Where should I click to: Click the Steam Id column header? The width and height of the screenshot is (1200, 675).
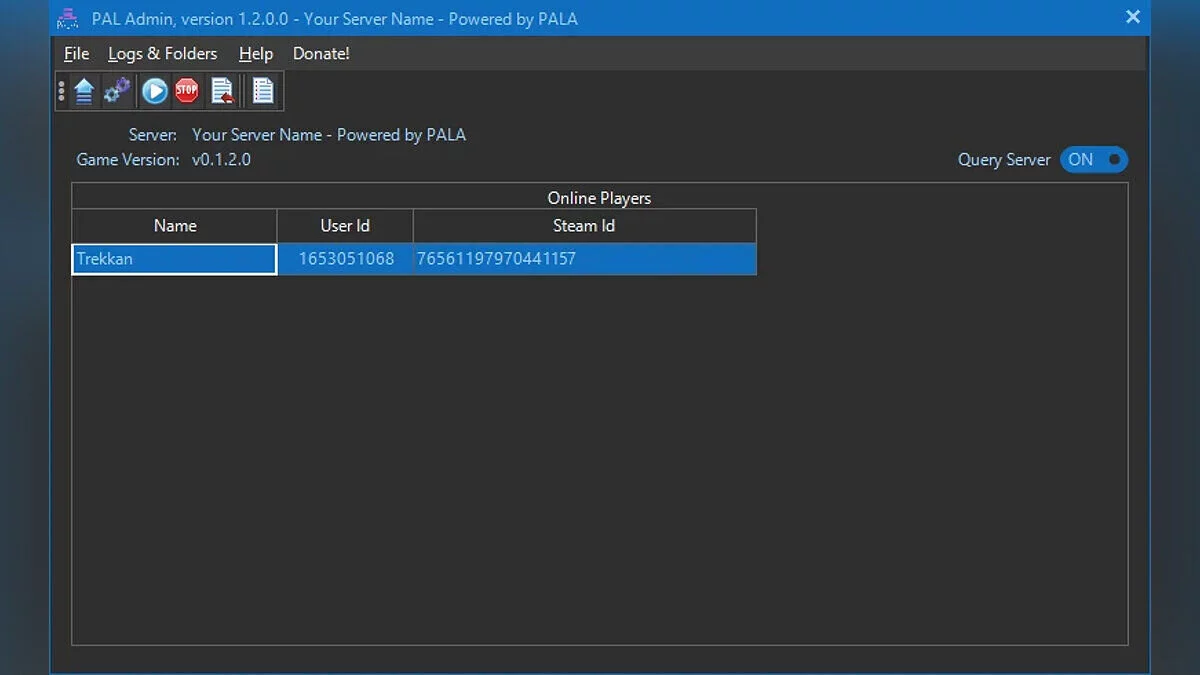click(584, 226)
